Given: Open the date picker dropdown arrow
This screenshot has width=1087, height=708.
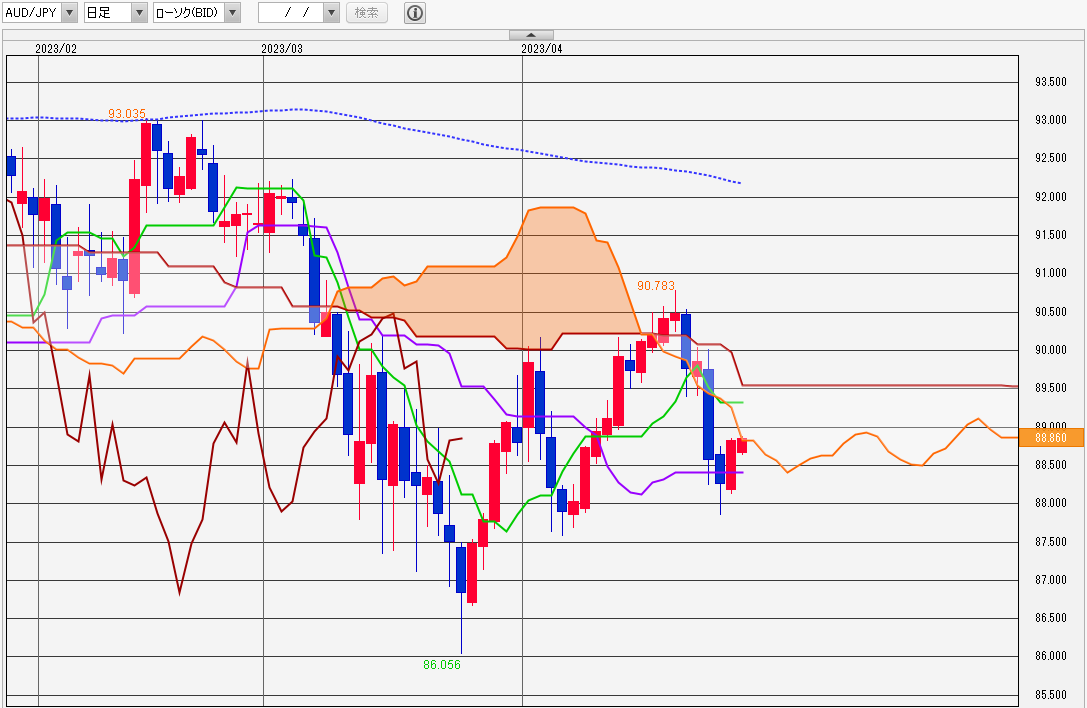Looking at the screenshot, I should (x=331, y=12).
